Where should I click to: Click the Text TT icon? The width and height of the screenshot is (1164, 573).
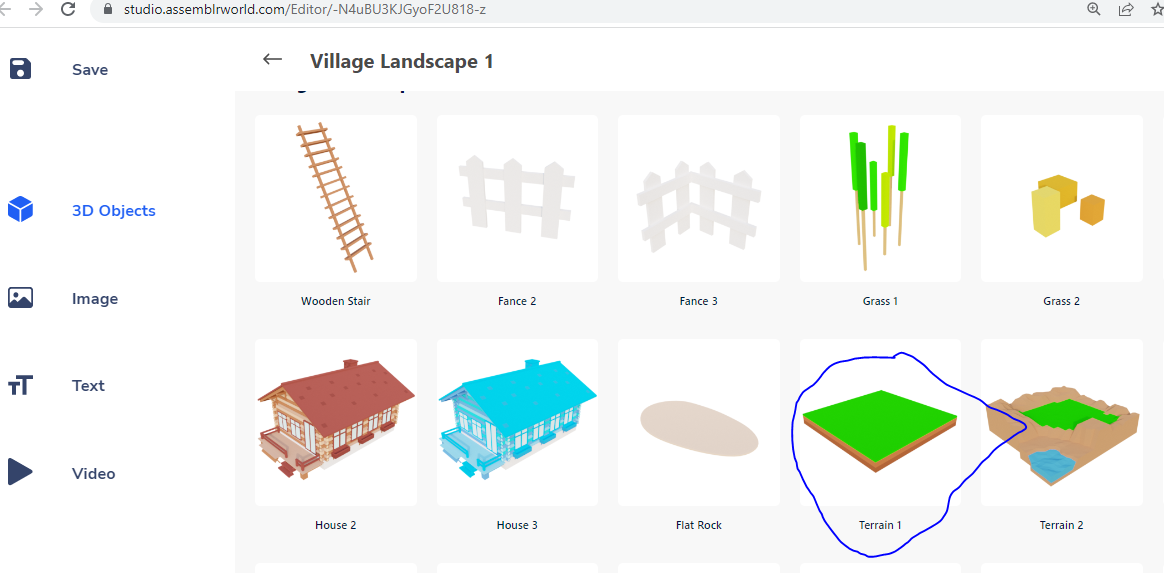(x=20, y=386)
